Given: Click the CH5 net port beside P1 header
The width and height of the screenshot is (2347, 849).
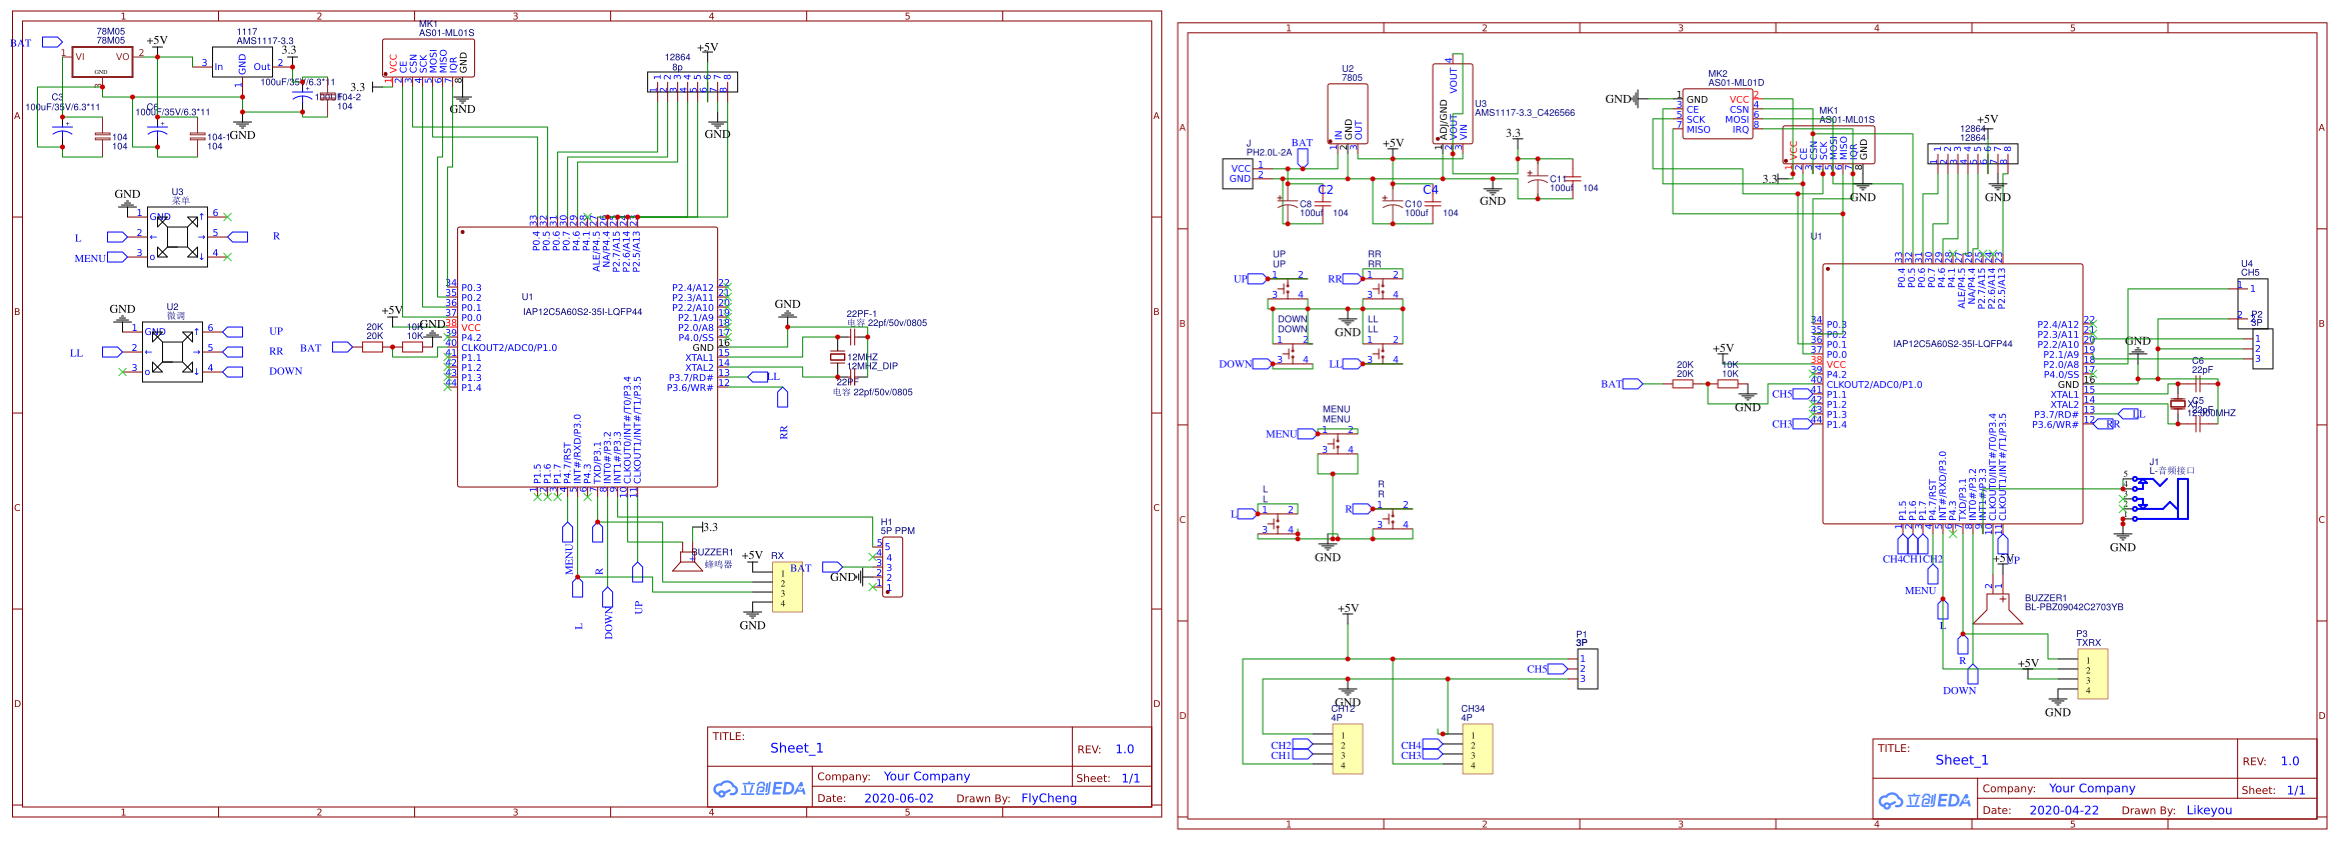Looking at the screenshot, I should (1557, 669).
